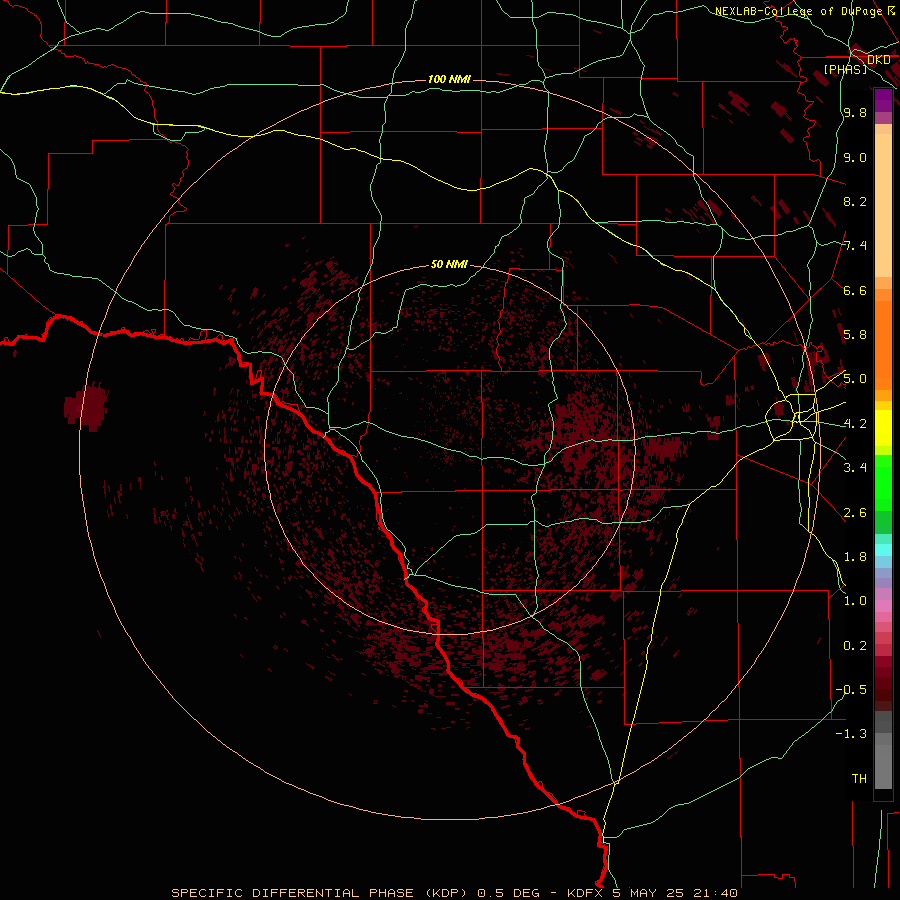
Task: Select the 1.8 scale label
Action: 855,557
